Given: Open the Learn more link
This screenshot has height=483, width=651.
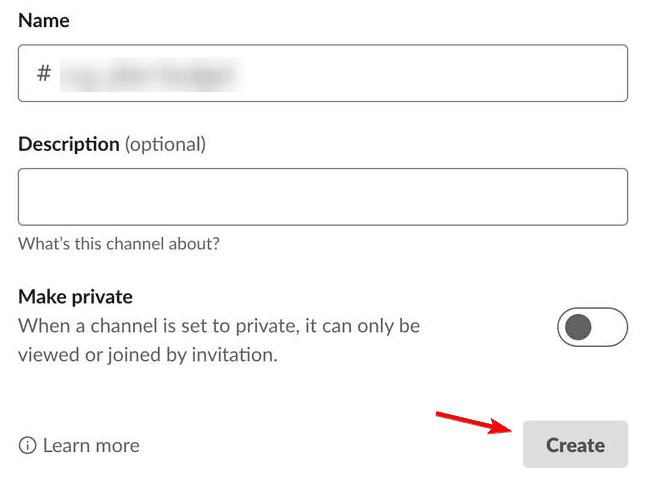Looking at the screenshot, I should (91, 446).
